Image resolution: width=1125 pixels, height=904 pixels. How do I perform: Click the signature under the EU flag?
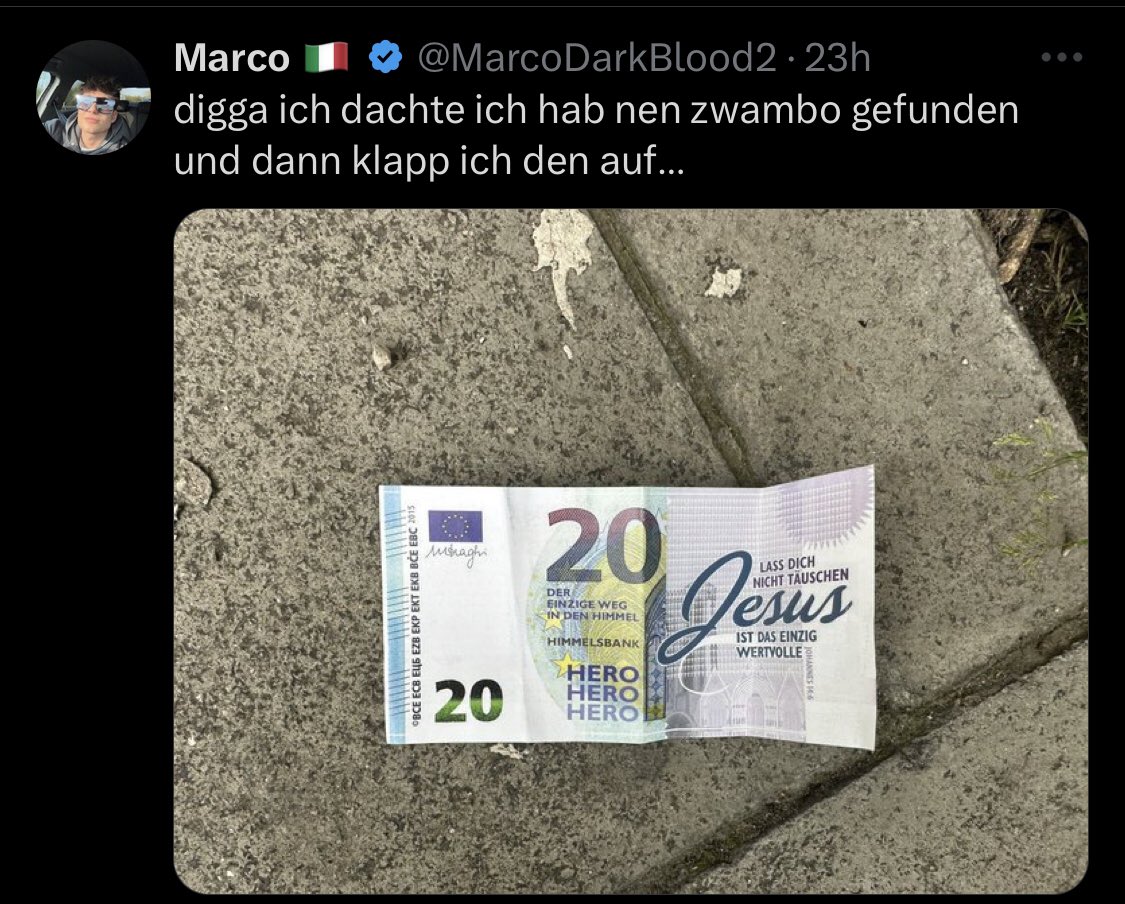coord(457,553)
